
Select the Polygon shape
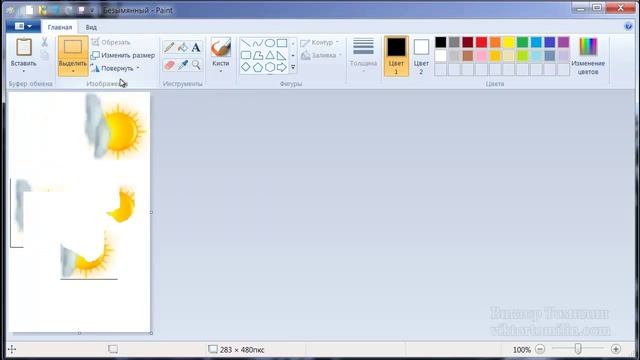click(x=258, y=55)
